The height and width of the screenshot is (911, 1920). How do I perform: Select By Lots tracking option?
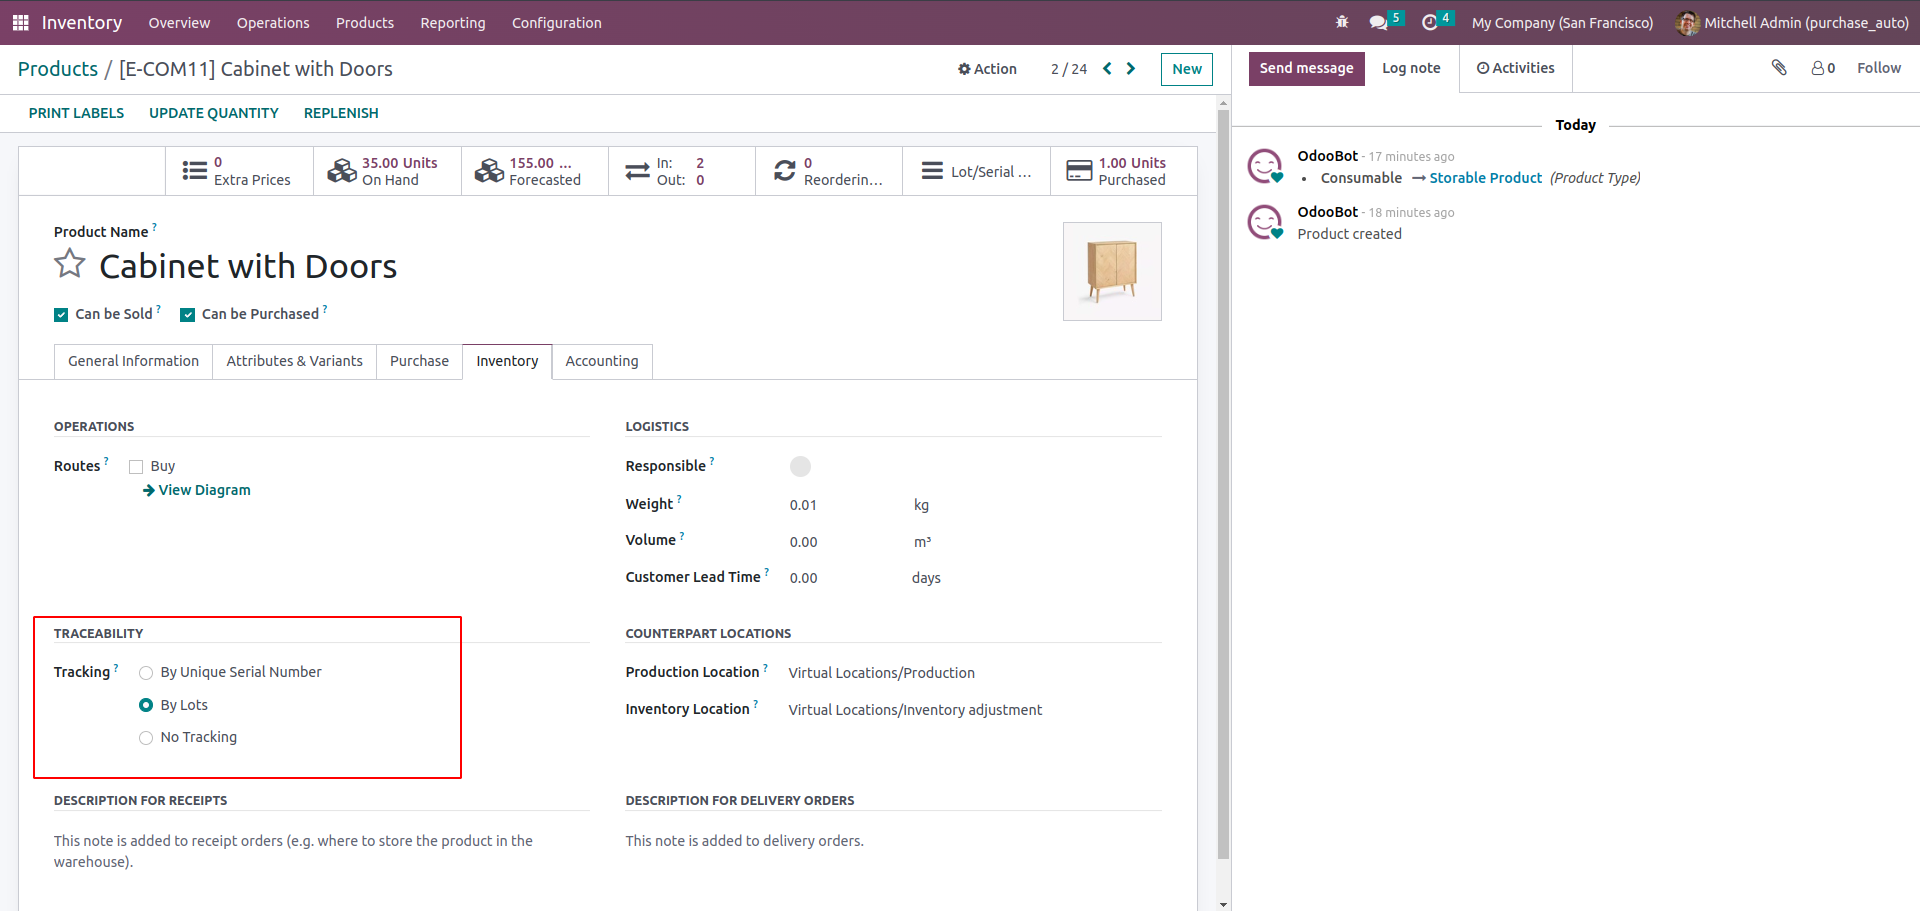[x=146, y=705]
